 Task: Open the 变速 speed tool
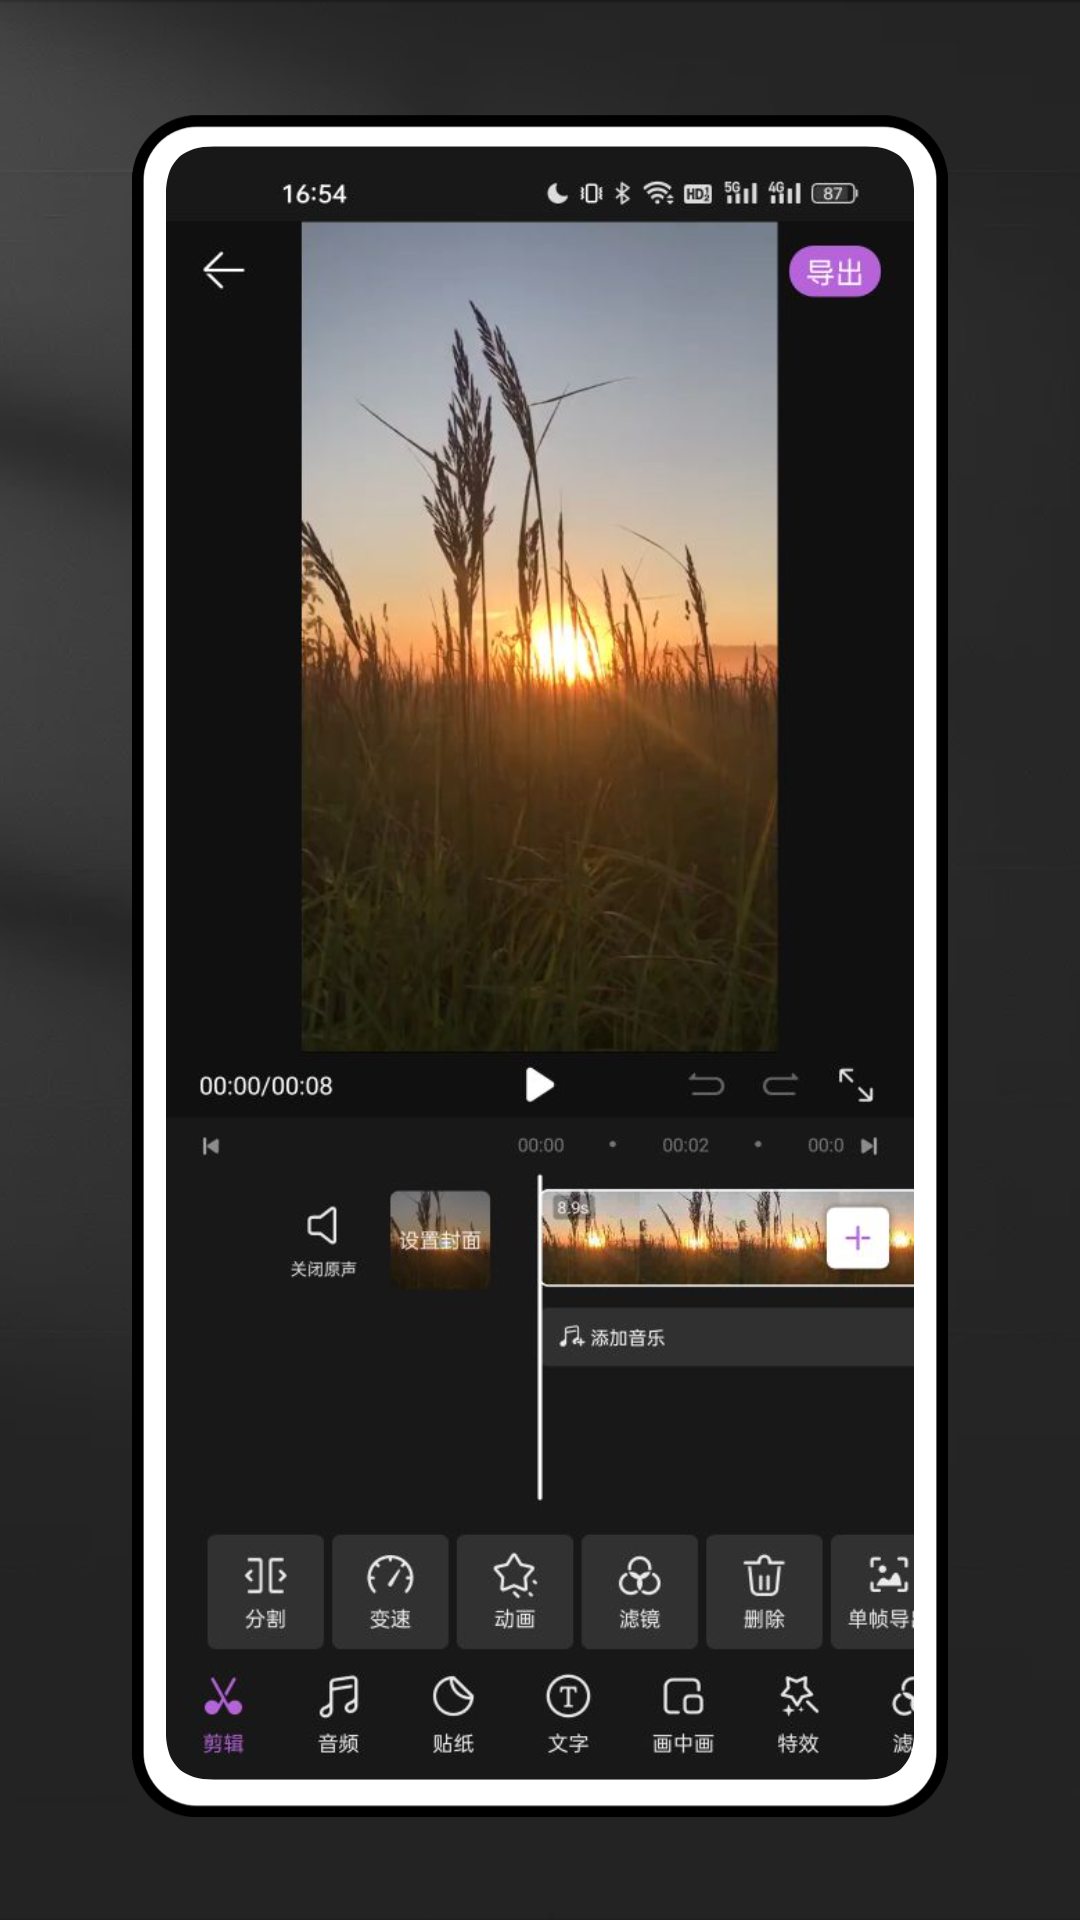[x=390, y=1592]
